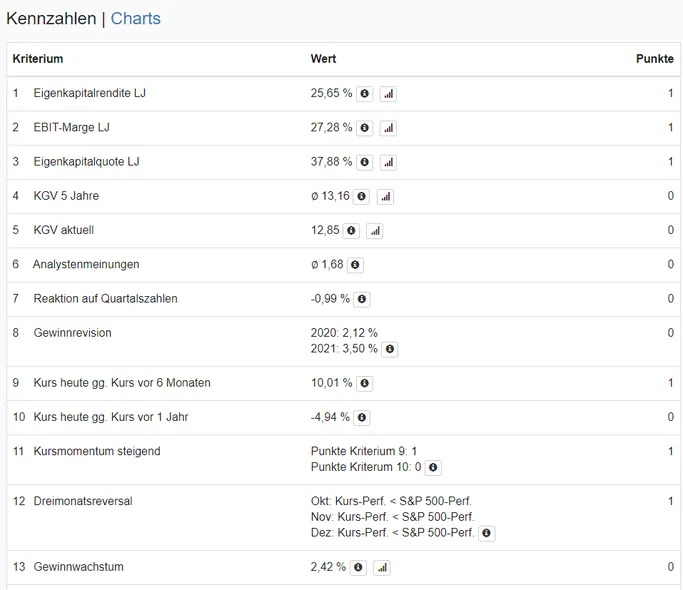
Task: Open info icon for Analystenmeinungen
Action: [355, 265]
